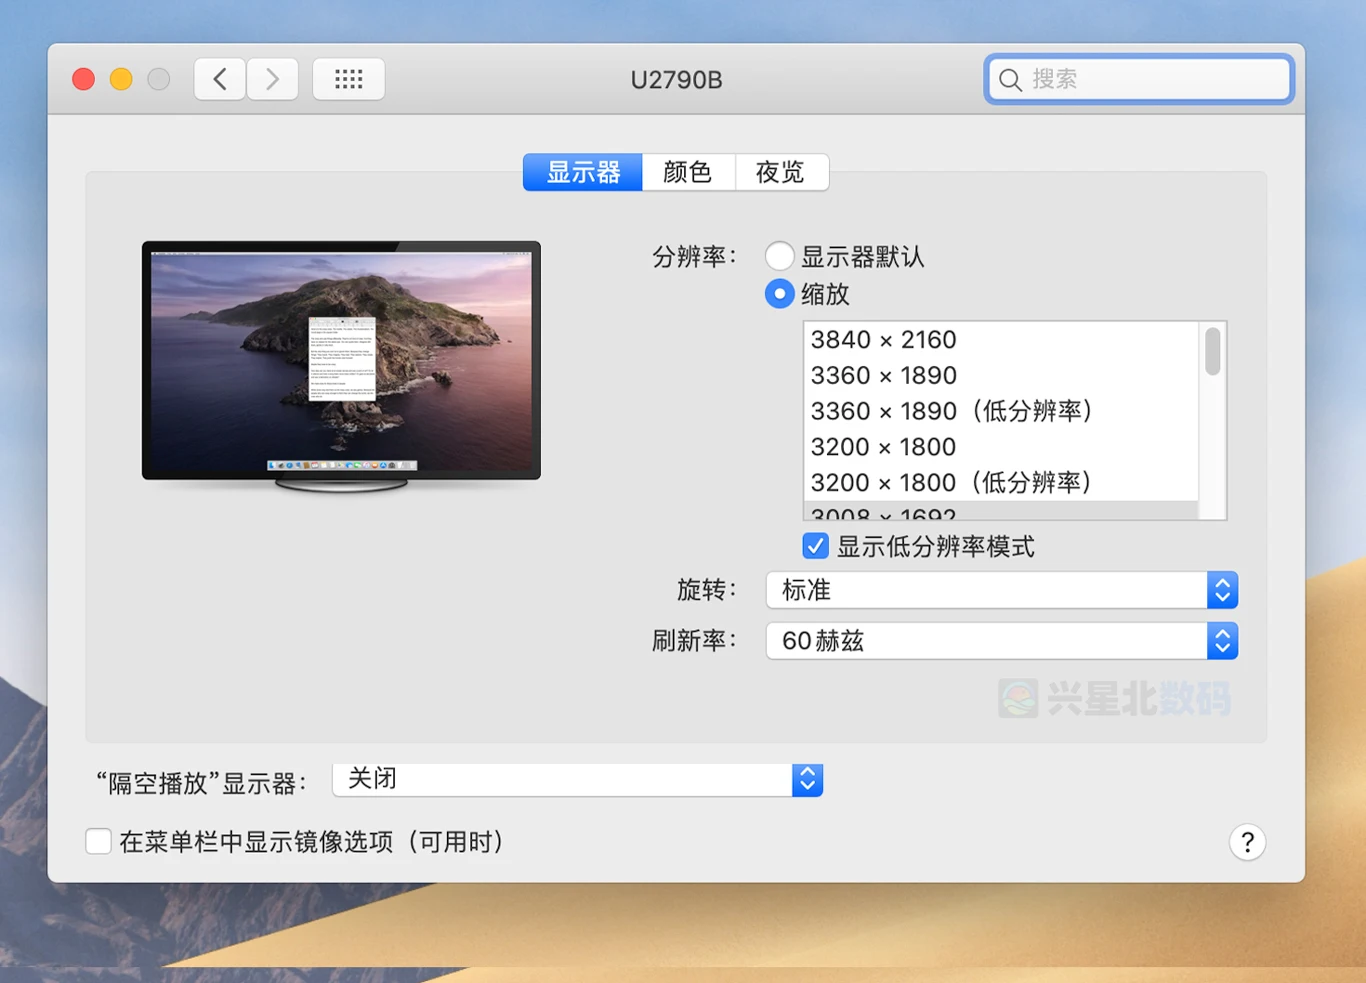Show all preferences grid icon
This screenshot has width=1366, height=983.
(x=348, y=79)
